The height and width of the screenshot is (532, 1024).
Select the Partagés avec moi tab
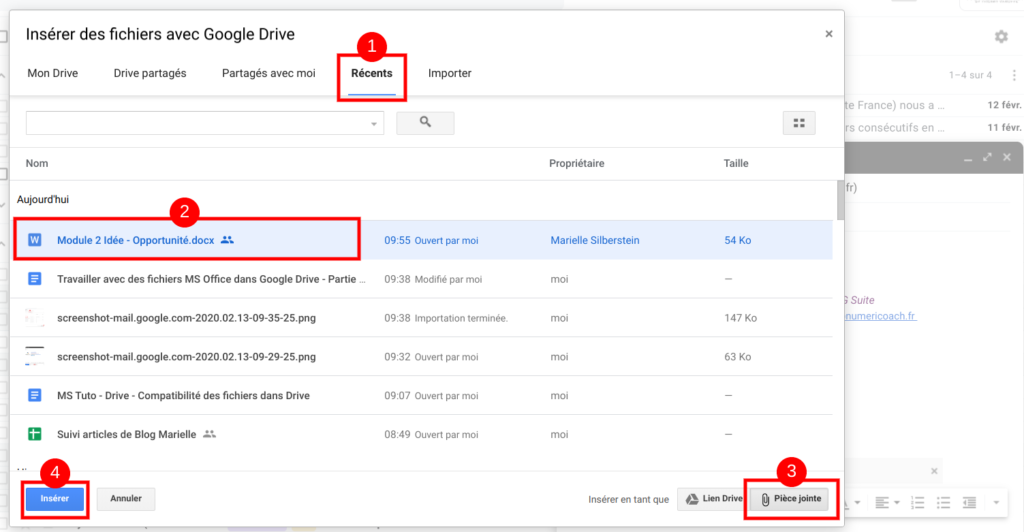[268, 73]
